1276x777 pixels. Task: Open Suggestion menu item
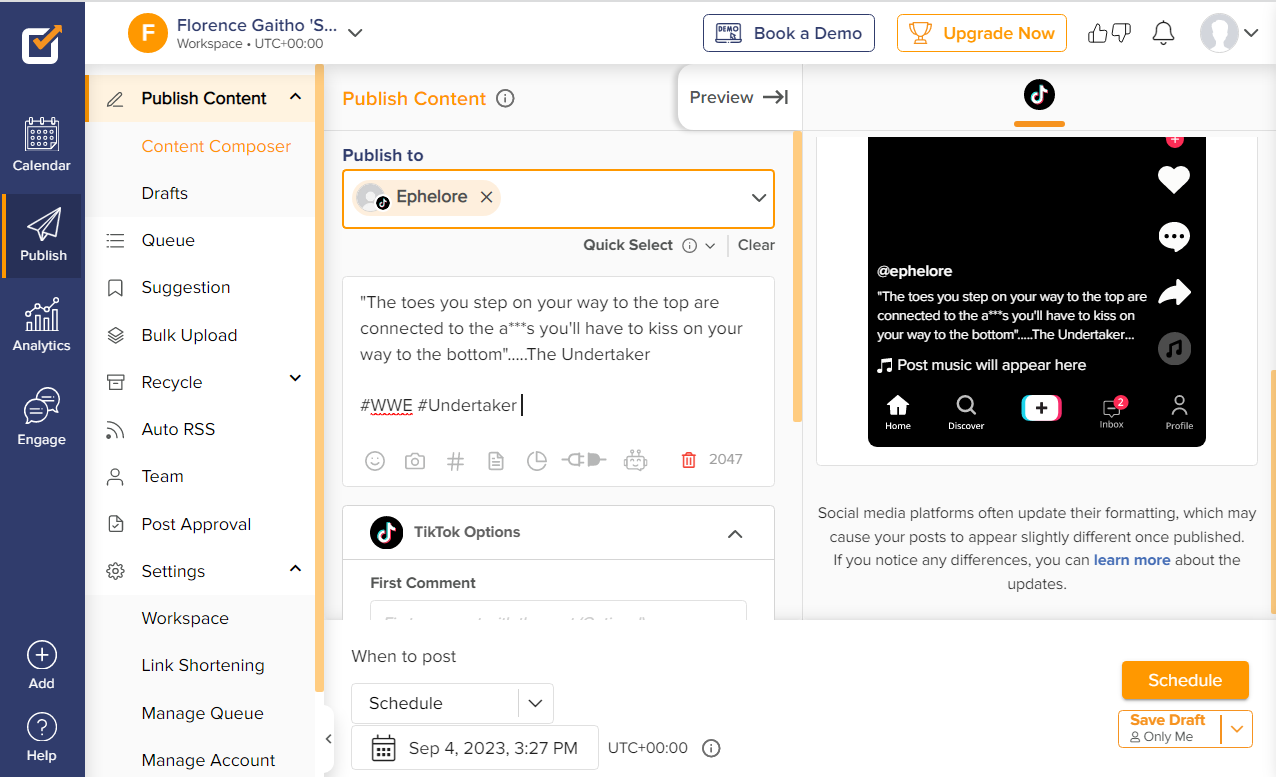(x=186, y=287)
